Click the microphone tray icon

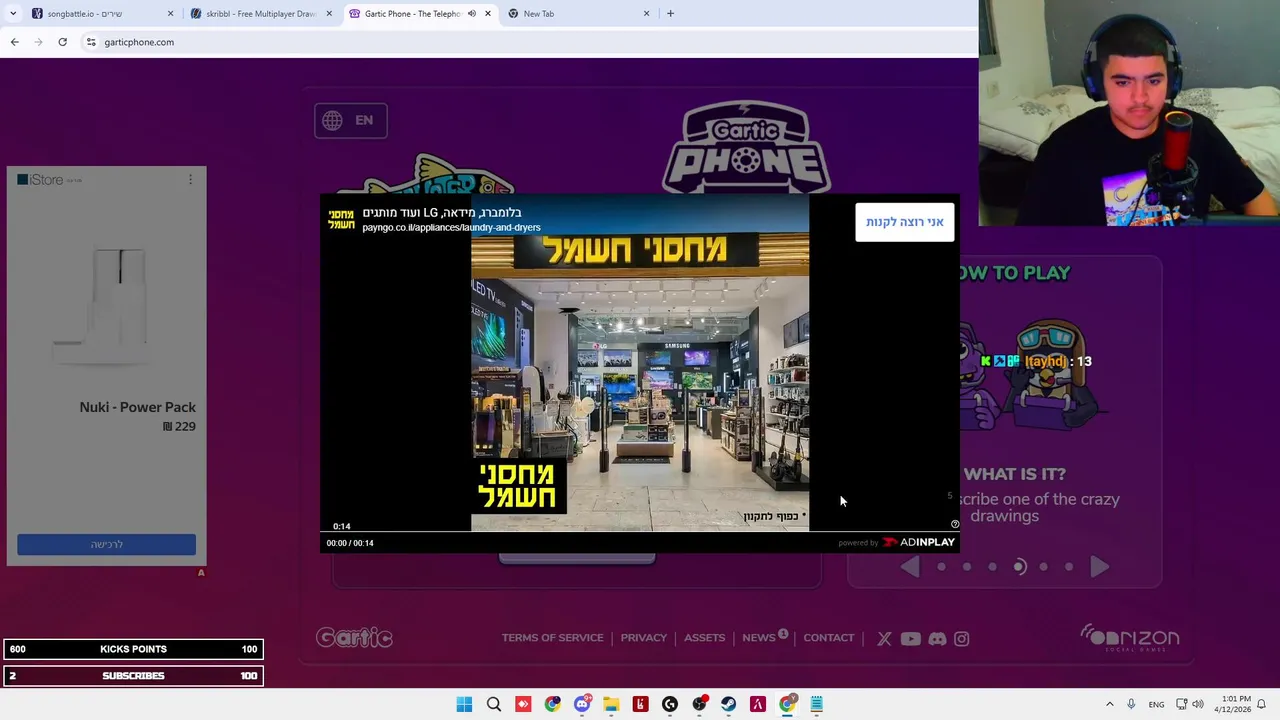[x=1131, y=704]
